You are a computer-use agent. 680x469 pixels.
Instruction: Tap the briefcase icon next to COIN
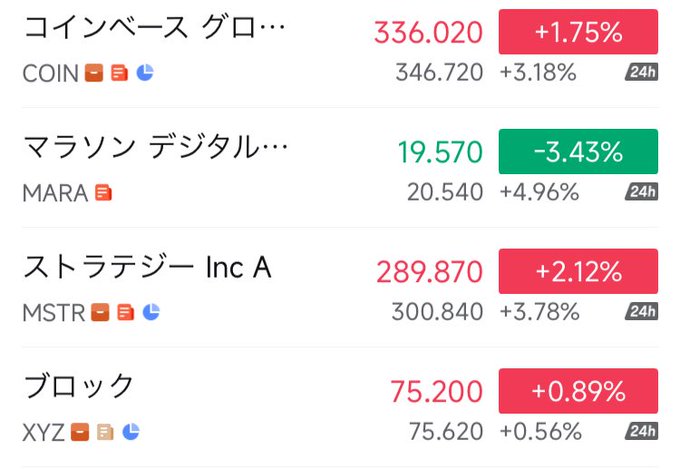(94, 73)
